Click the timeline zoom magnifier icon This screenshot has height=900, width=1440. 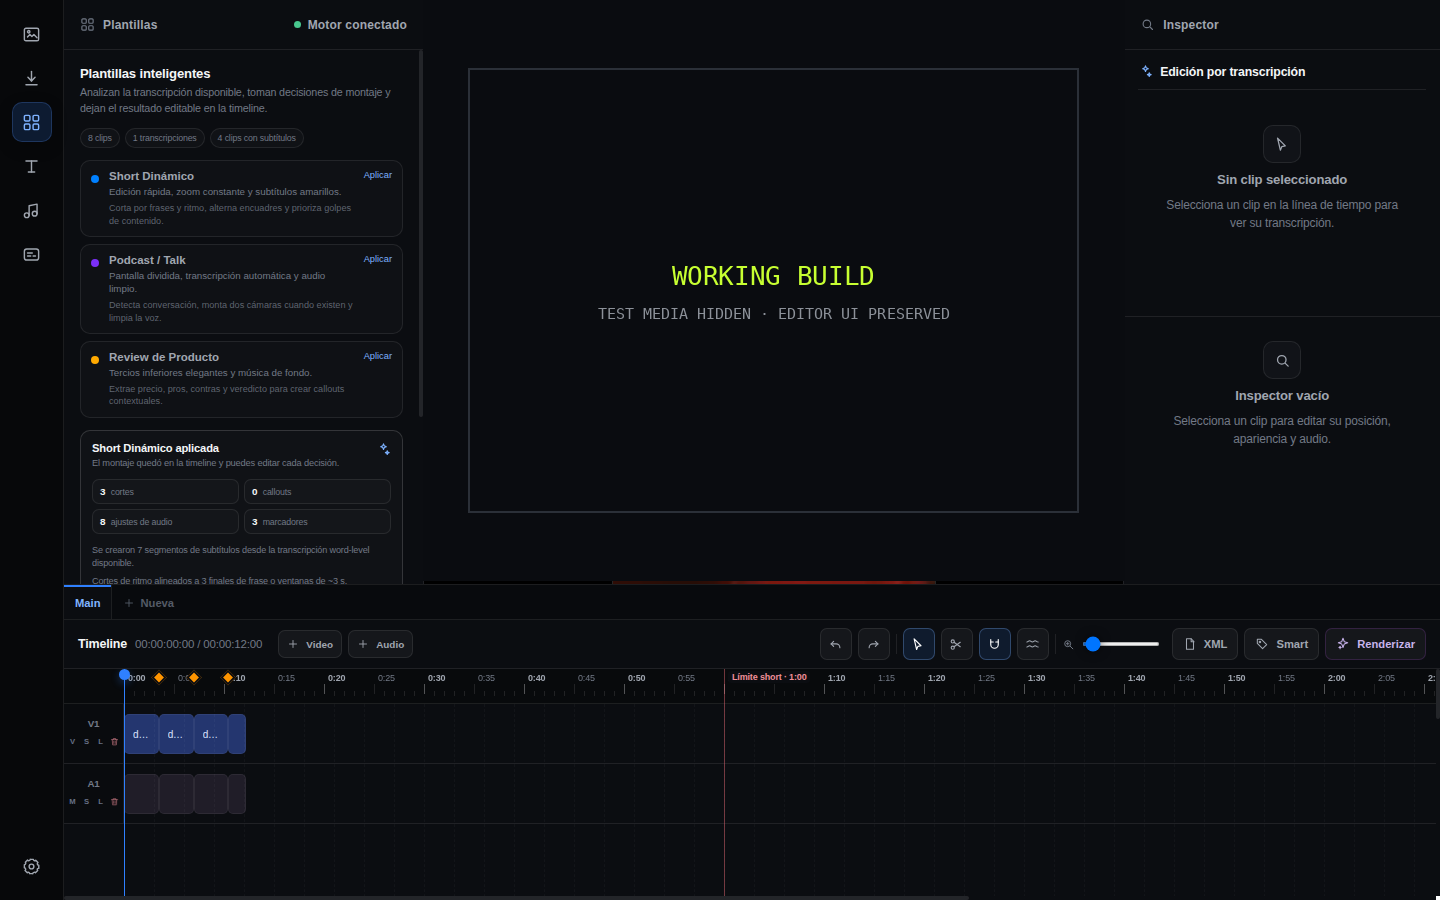tap(1068, 645)
